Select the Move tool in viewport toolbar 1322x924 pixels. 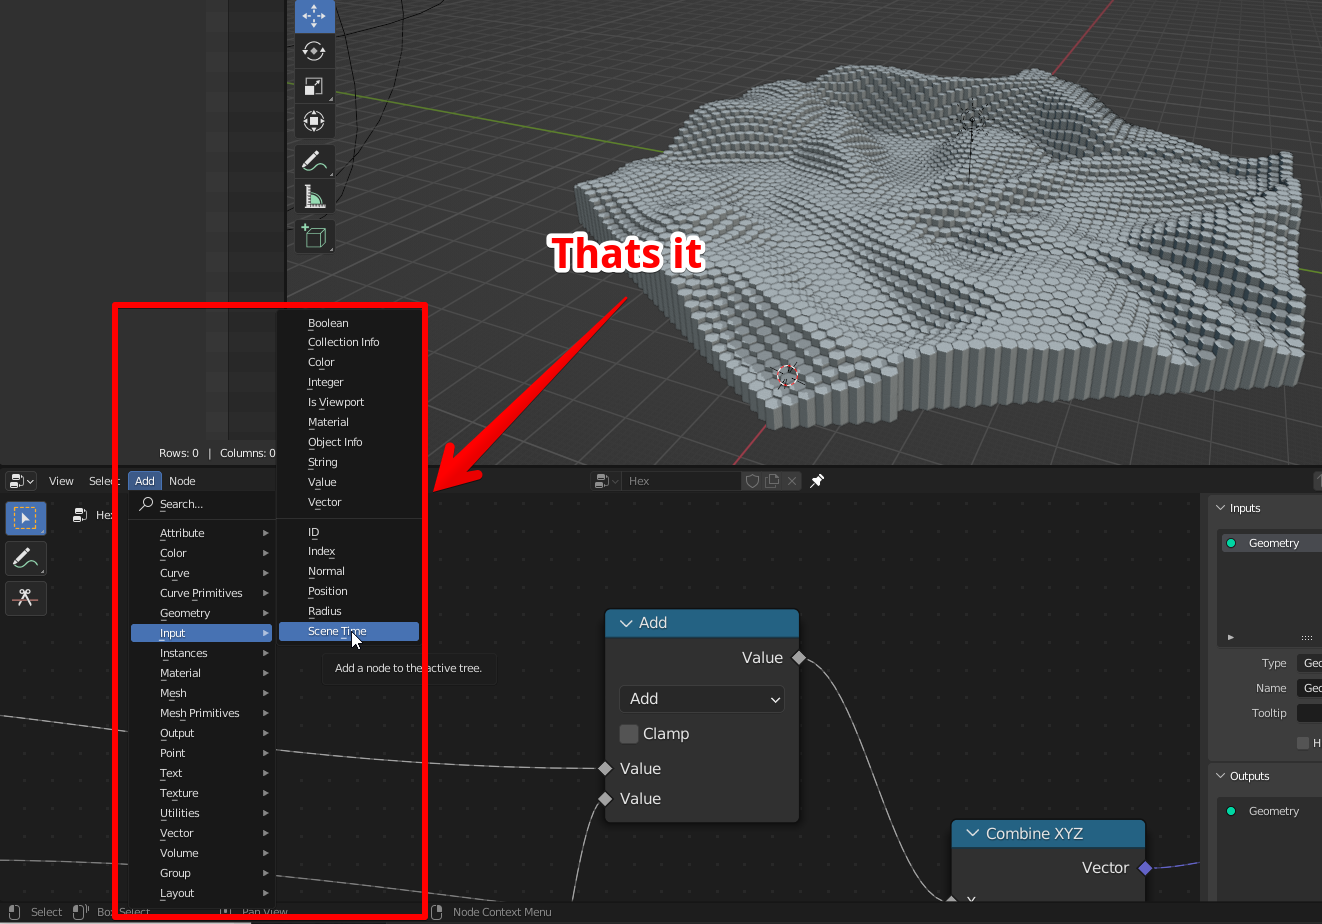(x=313, y=16)
